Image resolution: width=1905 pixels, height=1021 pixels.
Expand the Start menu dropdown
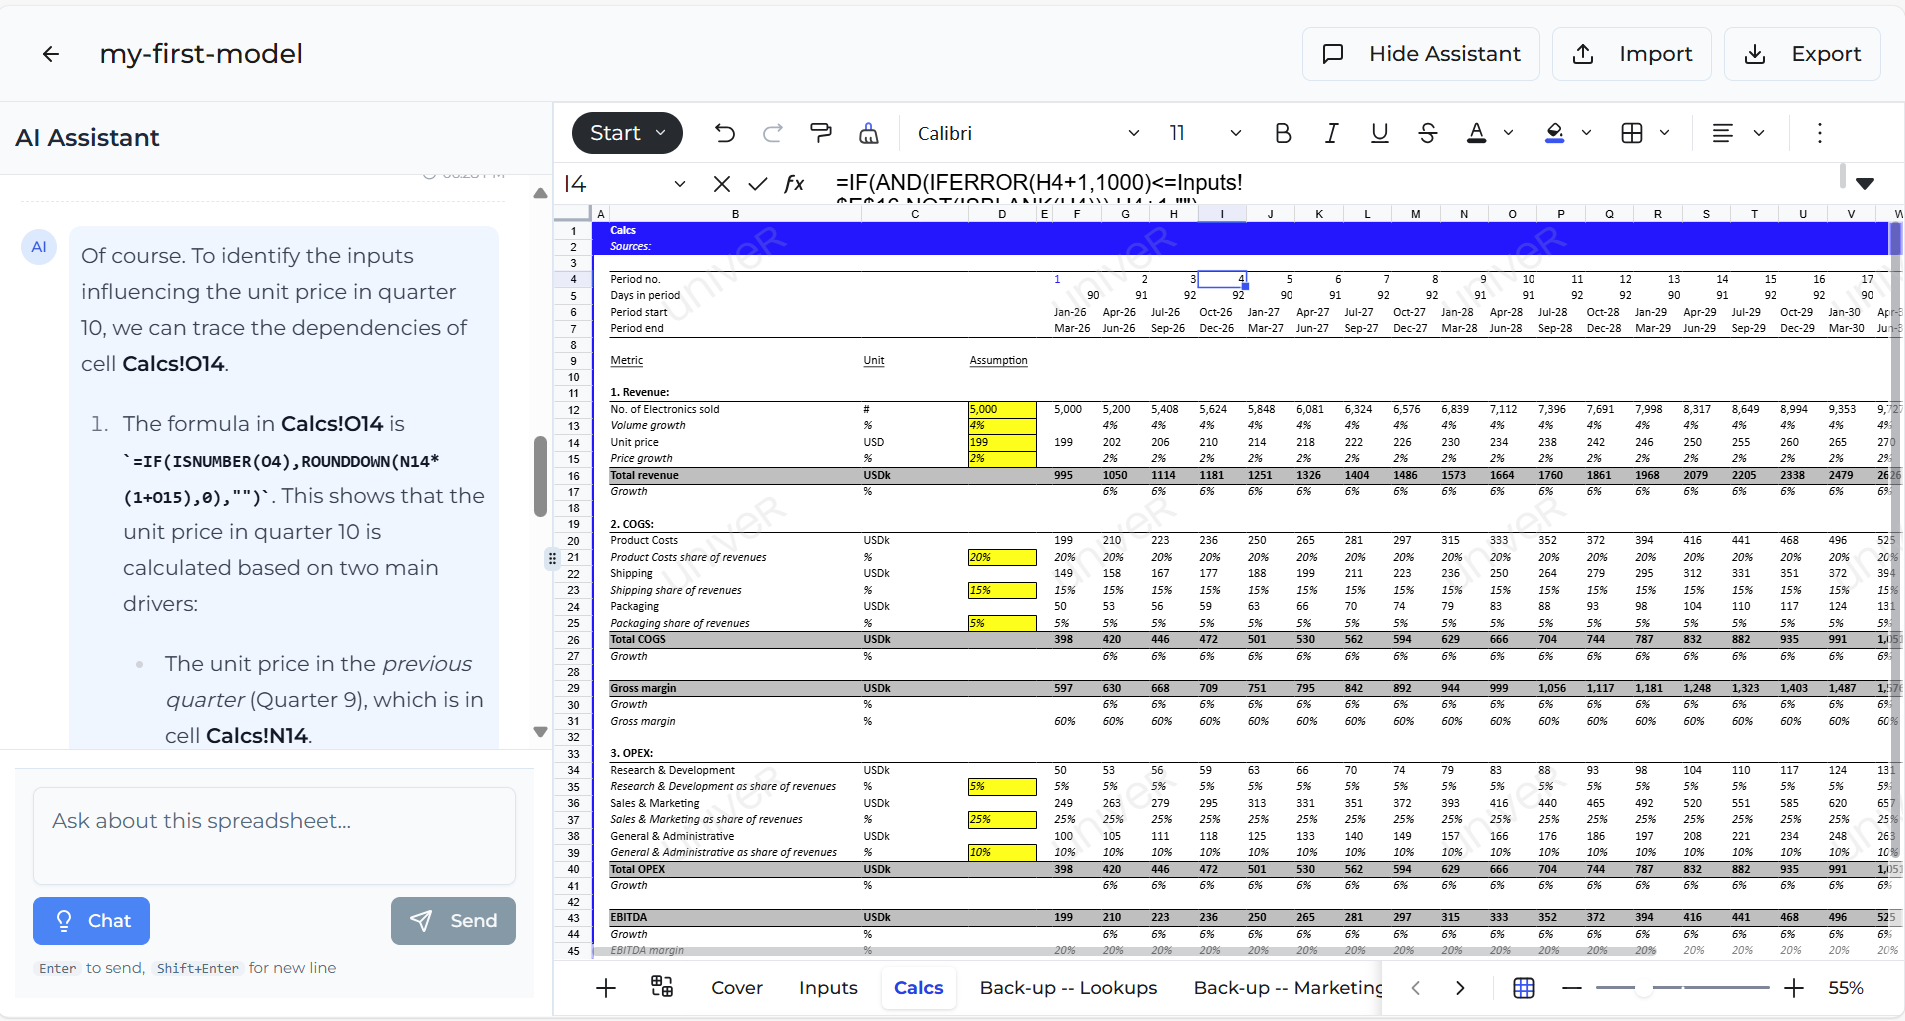click(627, 133)
